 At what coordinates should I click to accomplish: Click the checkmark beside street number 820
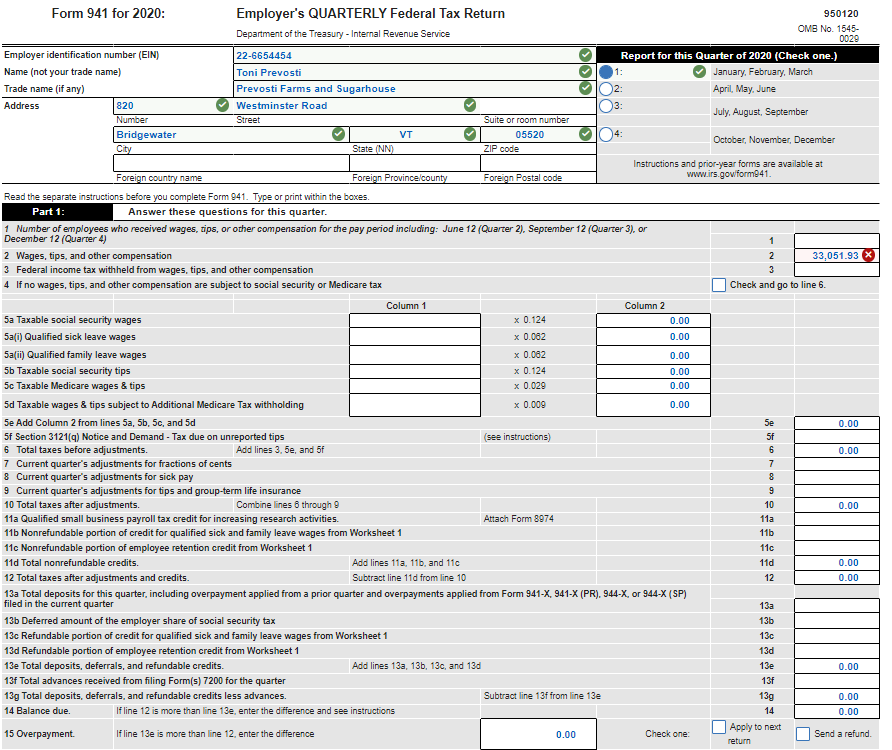tap(222, 105)
